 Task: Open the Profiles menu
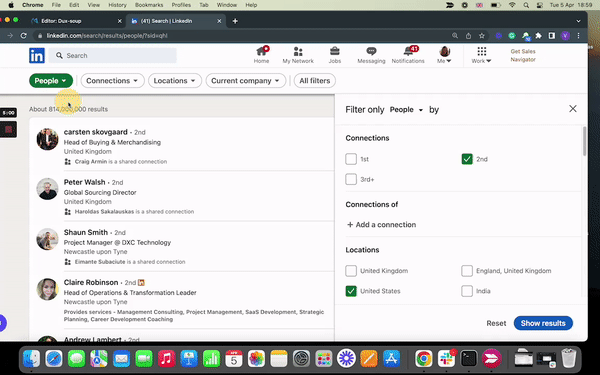point(181,5)
